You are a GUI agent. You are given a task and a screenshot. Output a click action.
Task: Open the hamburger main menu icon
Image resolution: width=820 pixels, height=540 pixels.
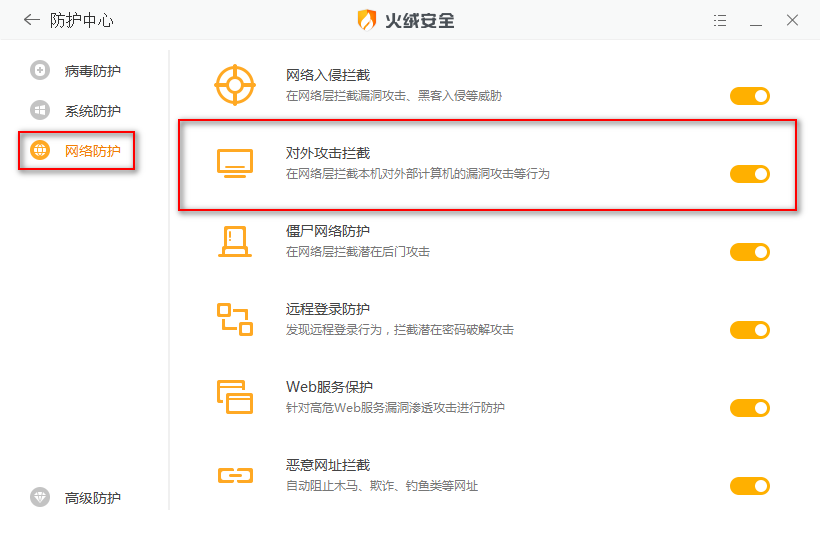click(720, 20)
